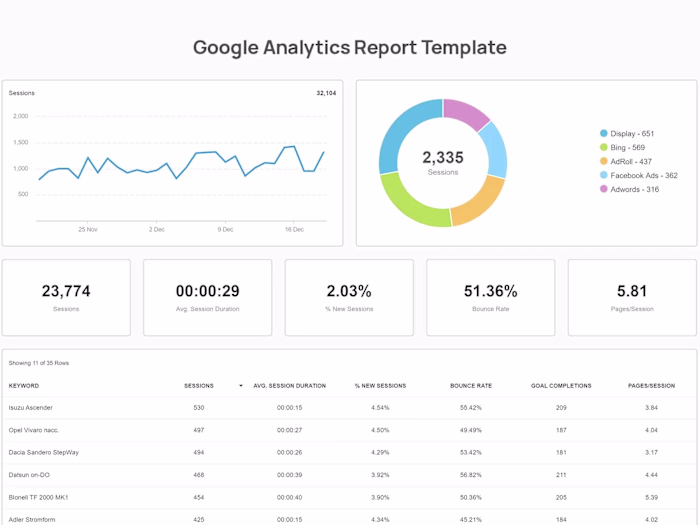Select the BOUNCE RATE column header
700x525 pixels.
(471, 386)
